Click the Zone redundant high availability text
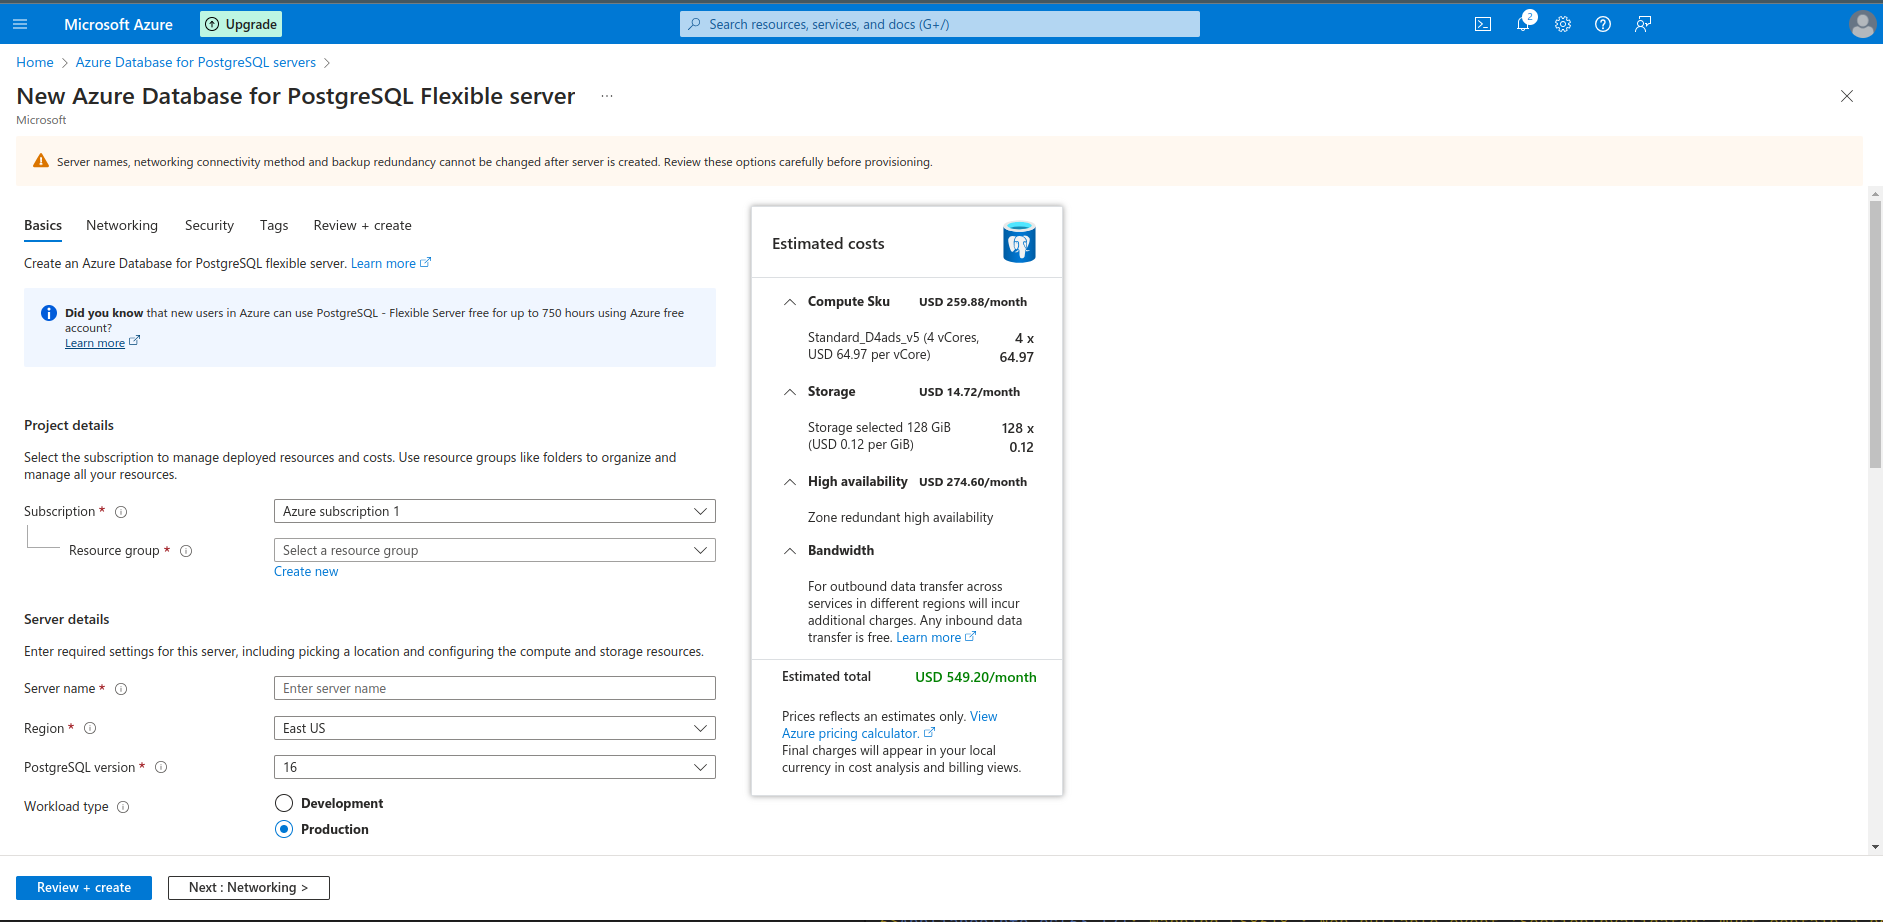Image resolution: width=1883 pixels, height=922 pixels. [901, 518]
